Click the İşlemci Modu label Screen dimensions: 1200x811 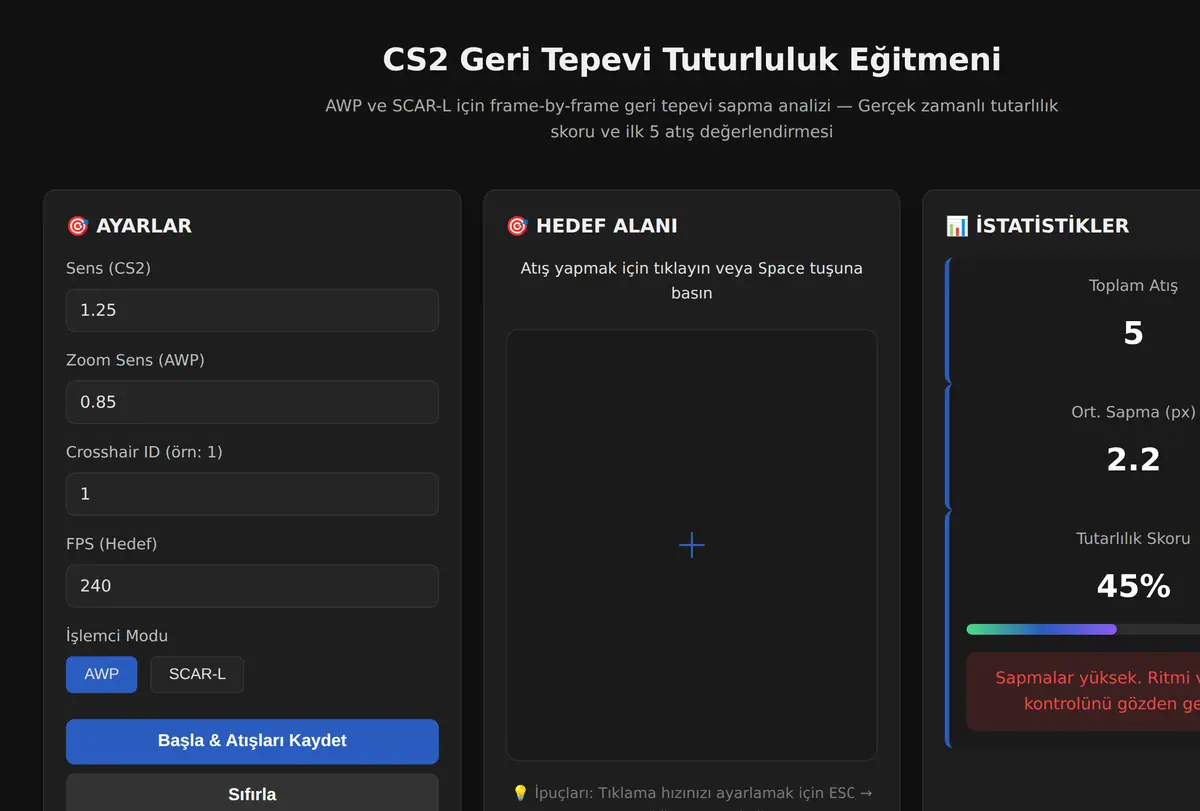pos(117,636)
